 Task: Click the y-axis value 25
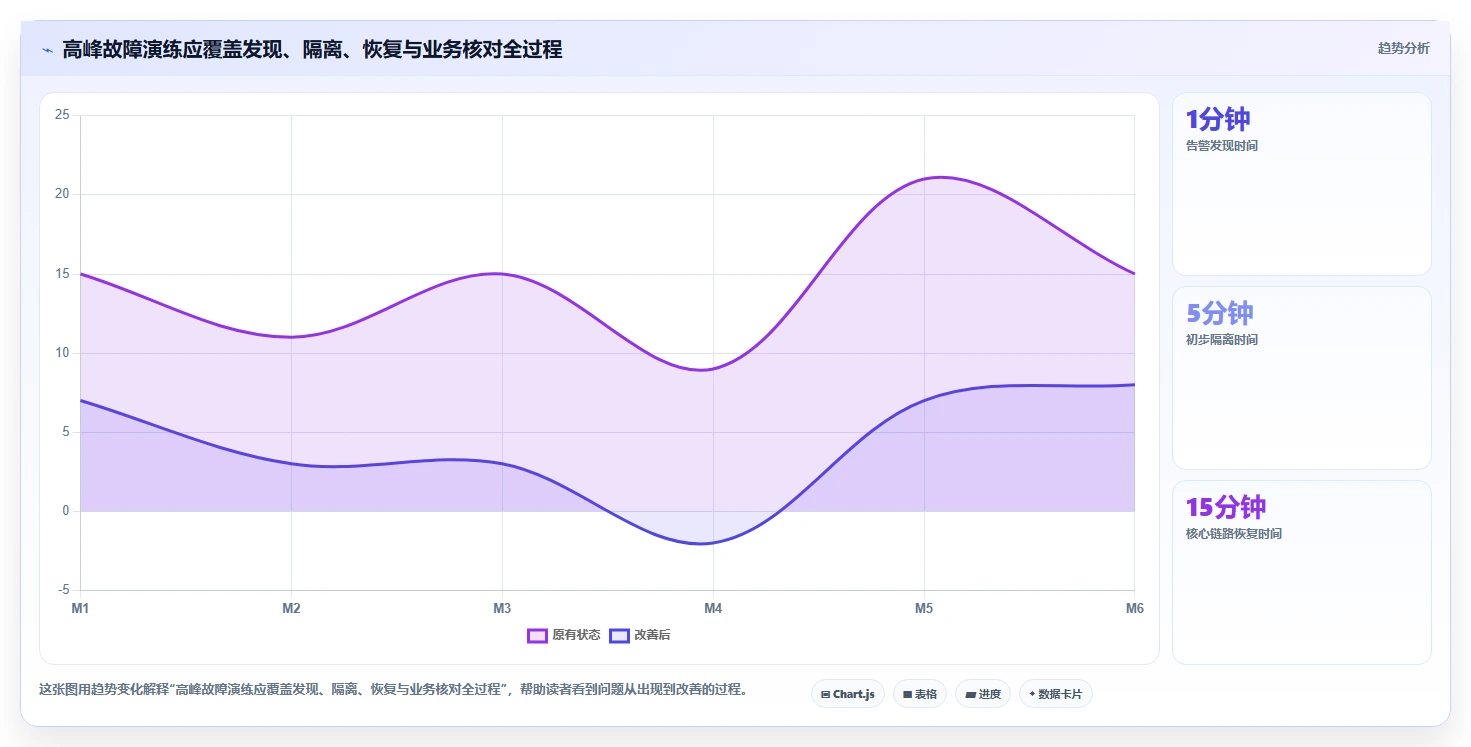point(62,115)
